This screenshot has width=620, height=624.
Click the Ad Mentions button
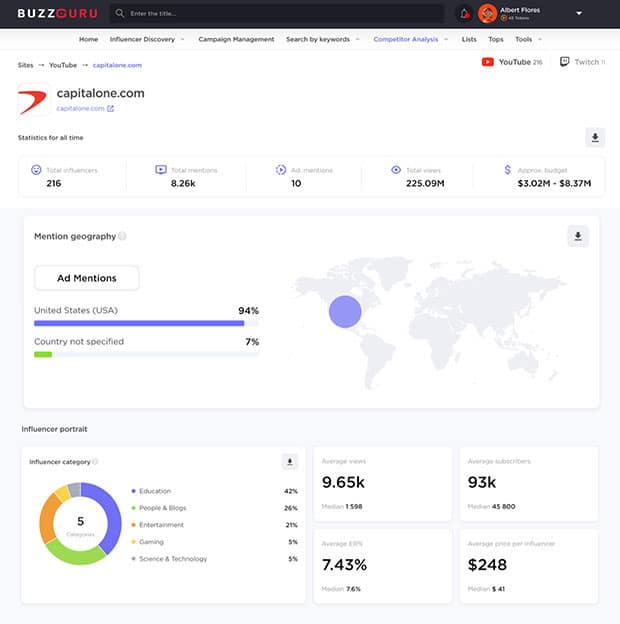pos(87,278)
